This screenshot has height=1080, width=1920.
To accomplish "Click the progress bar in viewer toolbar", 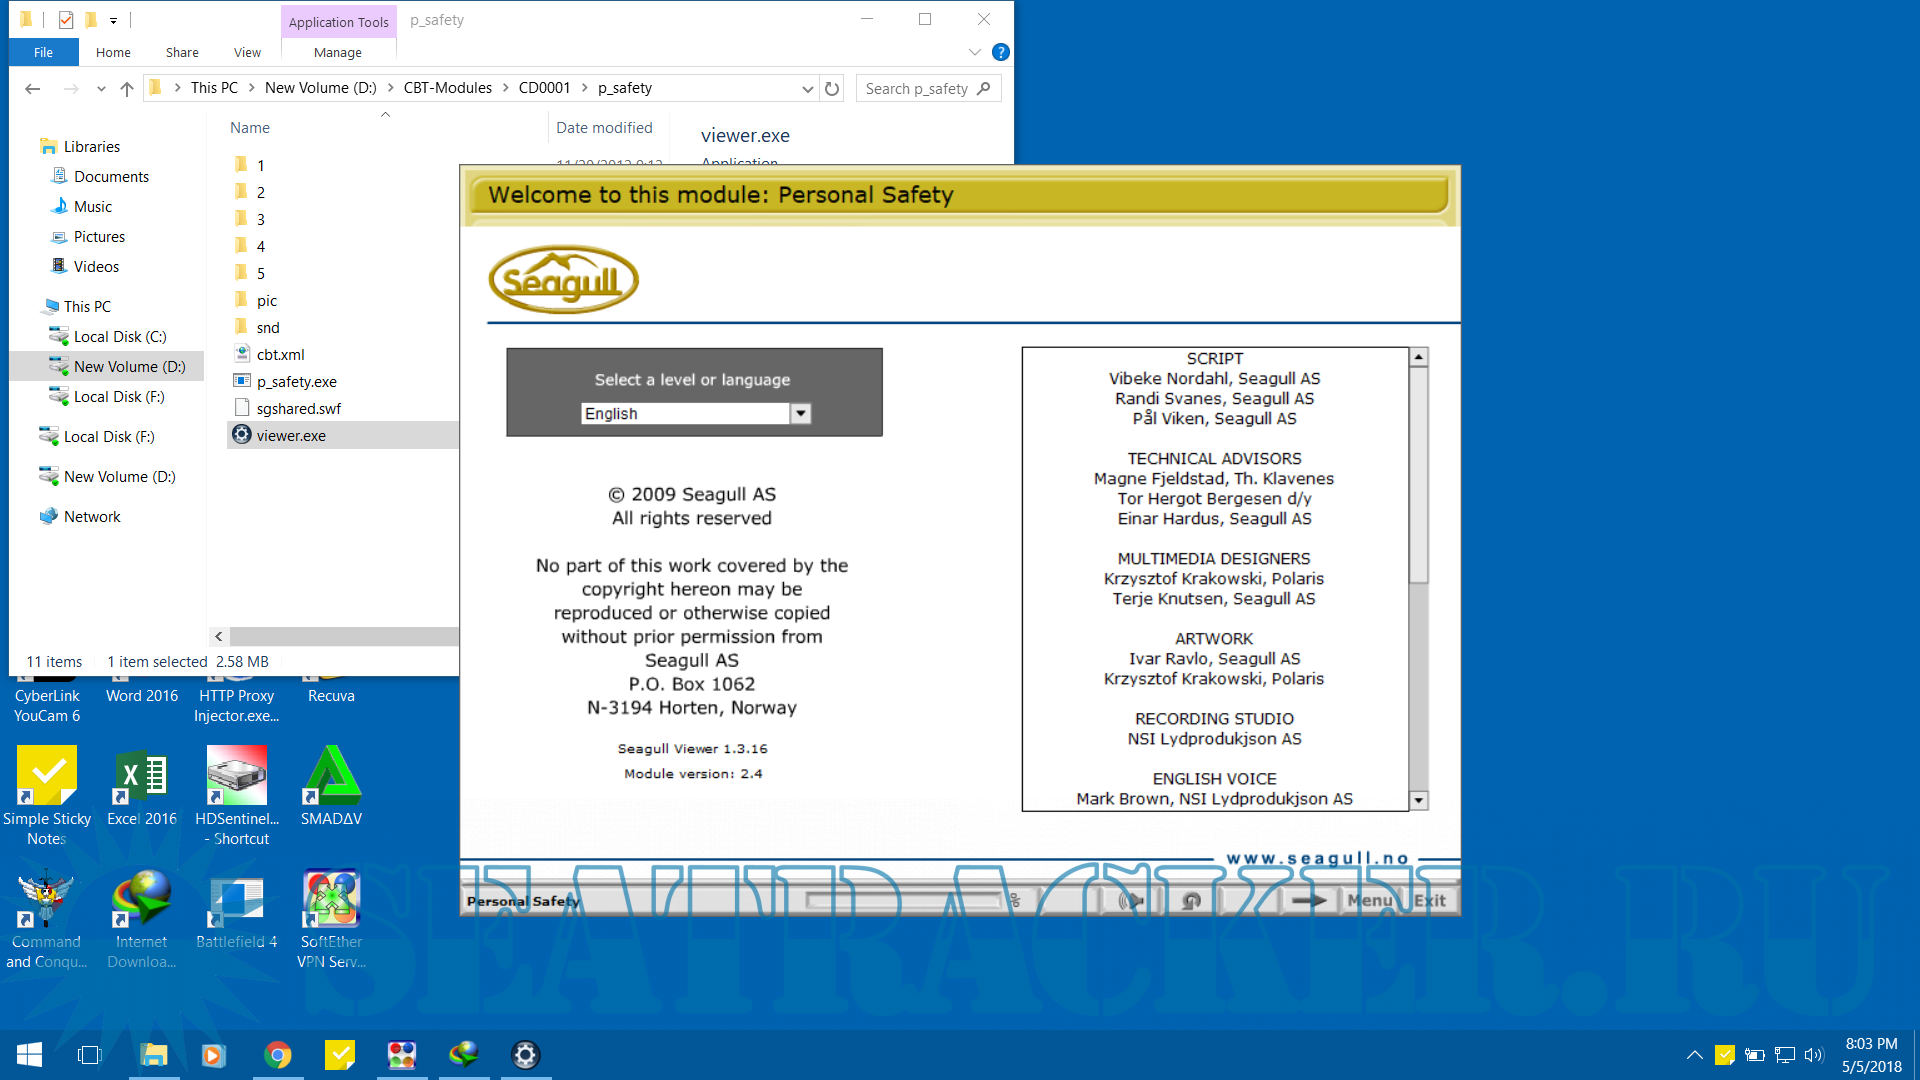I will 904,901.
